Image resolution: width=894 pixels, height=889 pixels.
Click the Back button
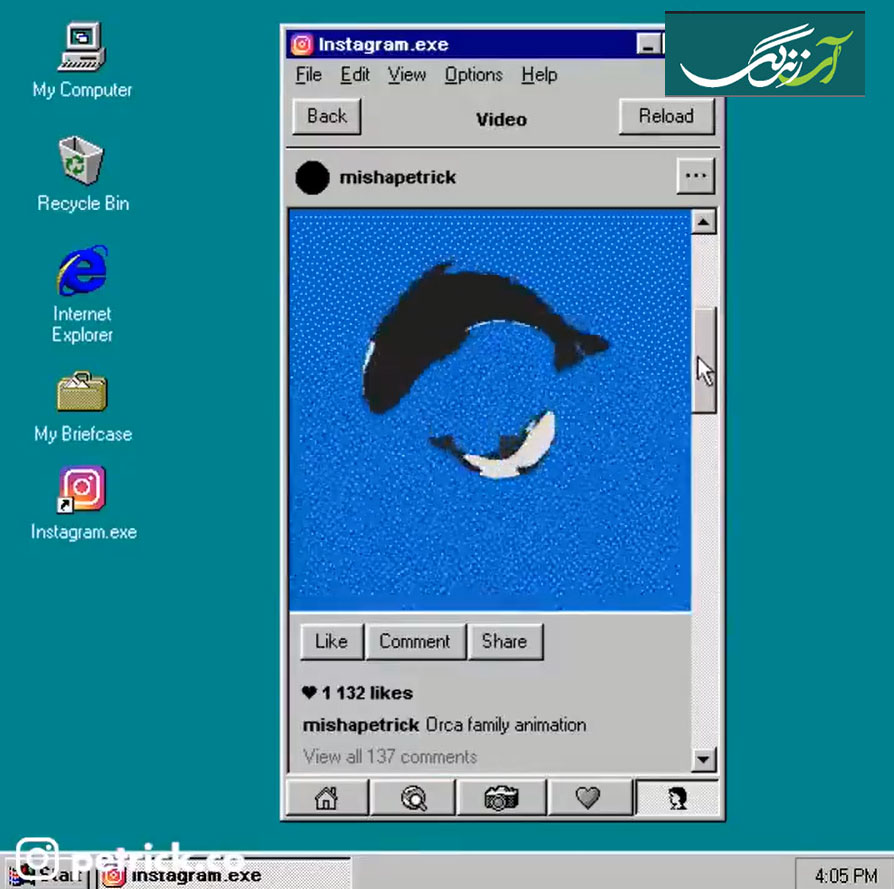point(327,116)
